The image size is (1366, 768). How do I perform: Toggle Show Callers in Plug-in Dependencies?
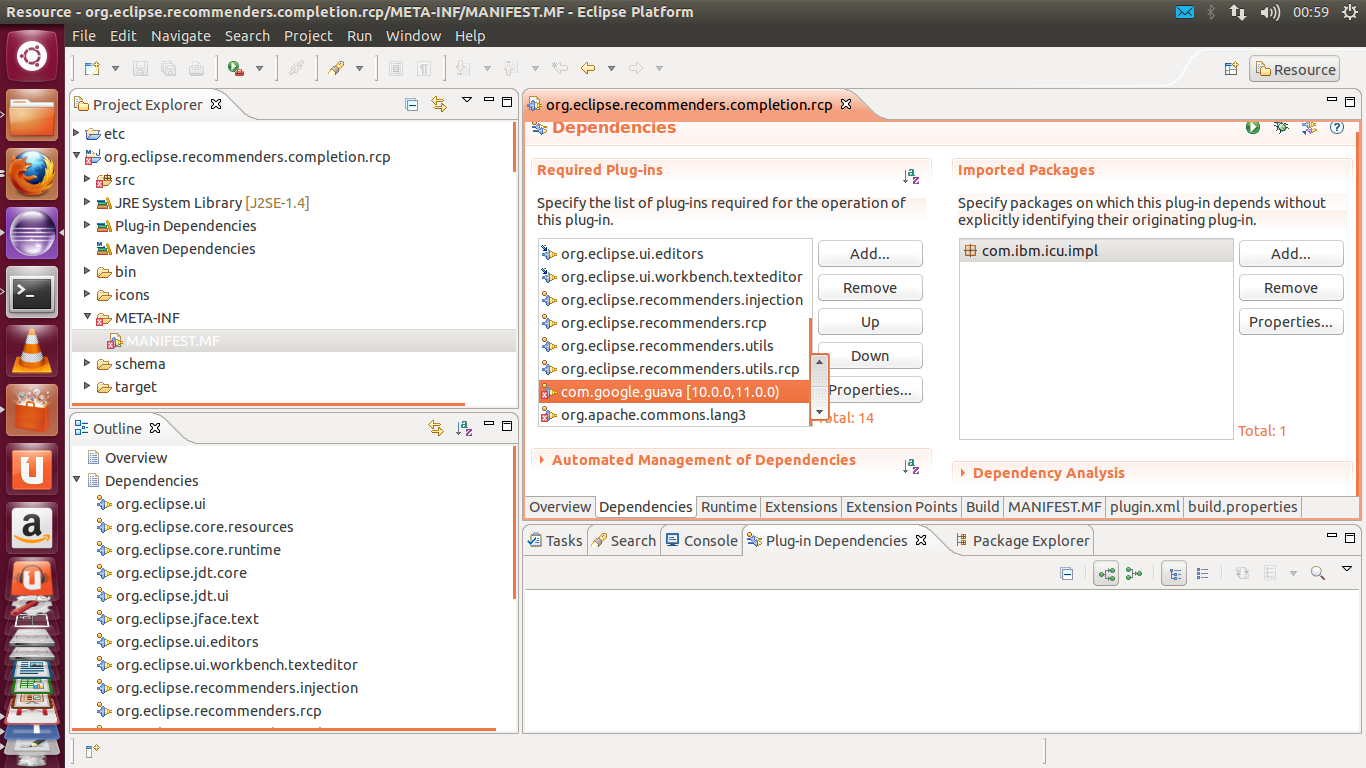click(1133, 574)
